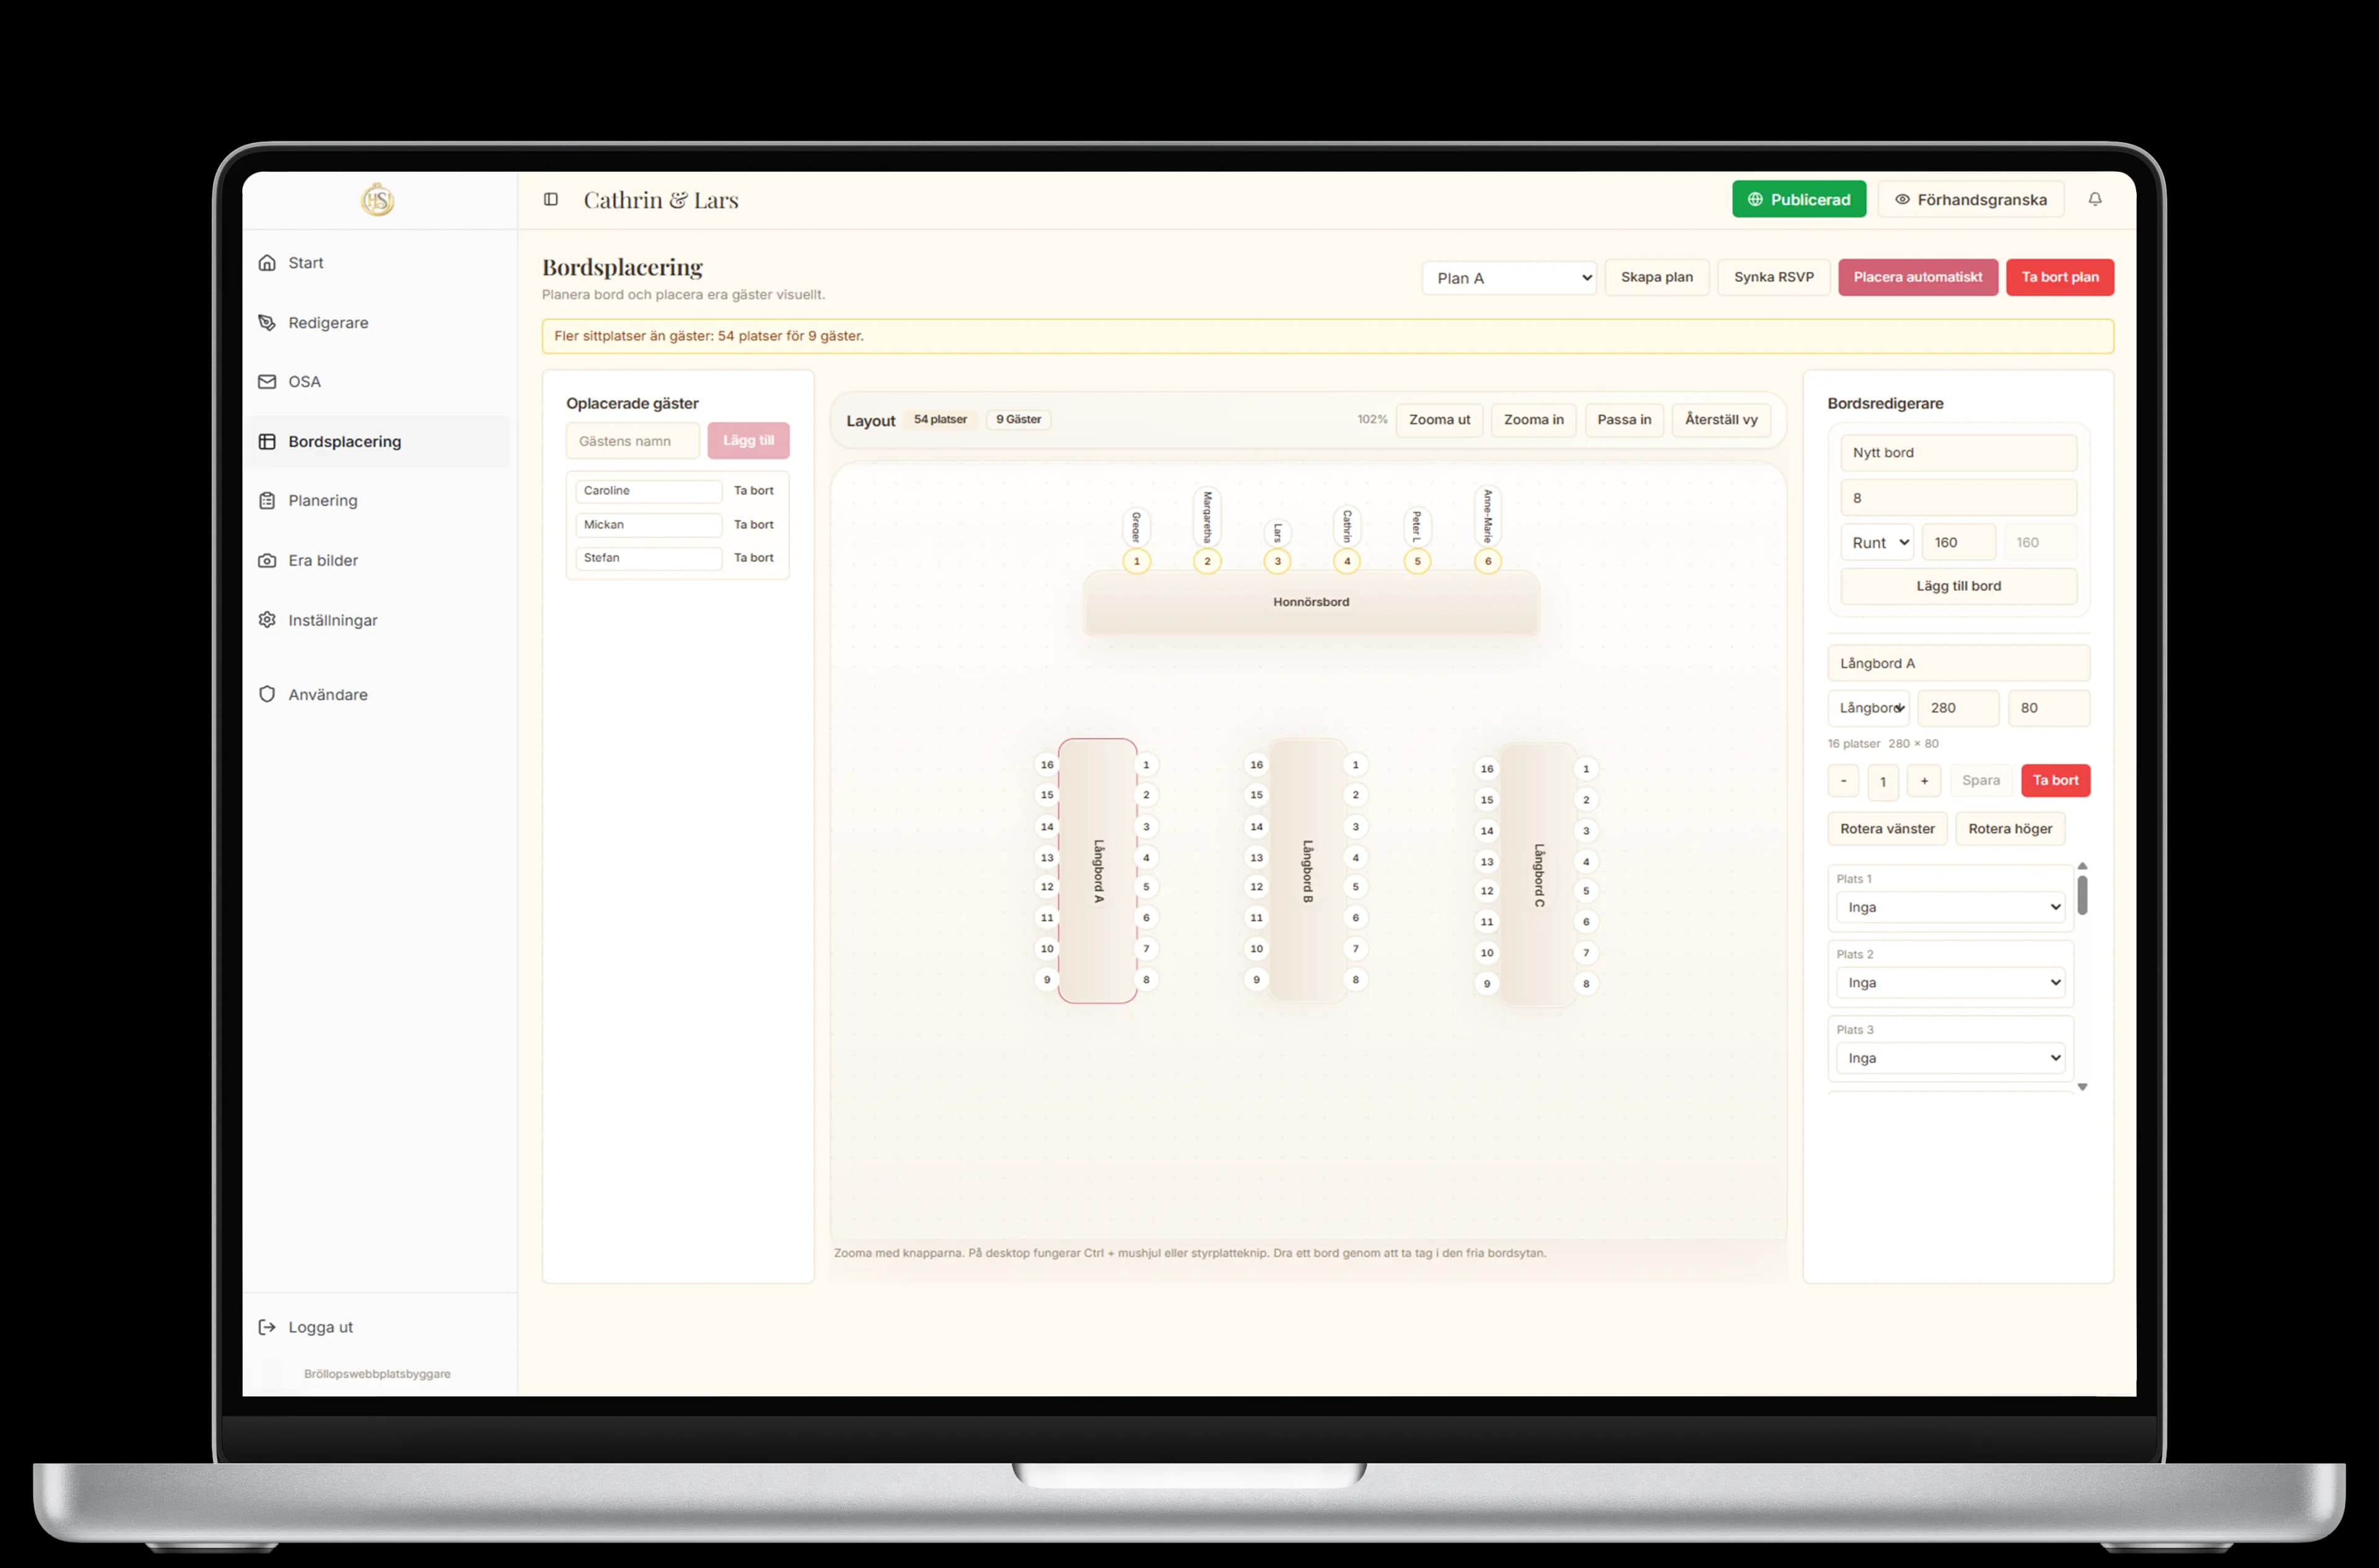The height and width of the screenshot is (1568, 2379).
Task: Open the Plats 2 guest dropdown
Action: pos(1950,983)
